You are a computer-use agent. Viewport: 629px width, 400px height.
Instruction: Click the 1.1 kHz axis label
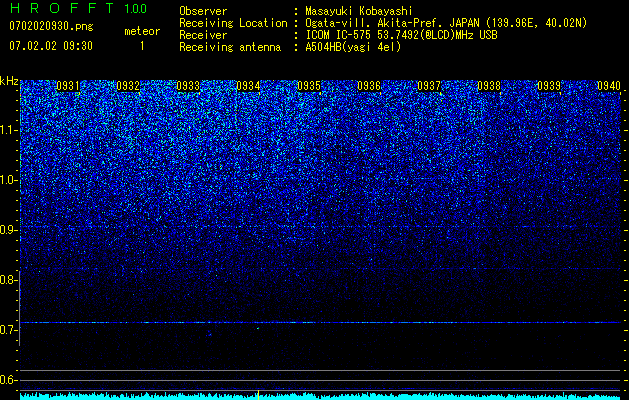(x=9, y=130)
